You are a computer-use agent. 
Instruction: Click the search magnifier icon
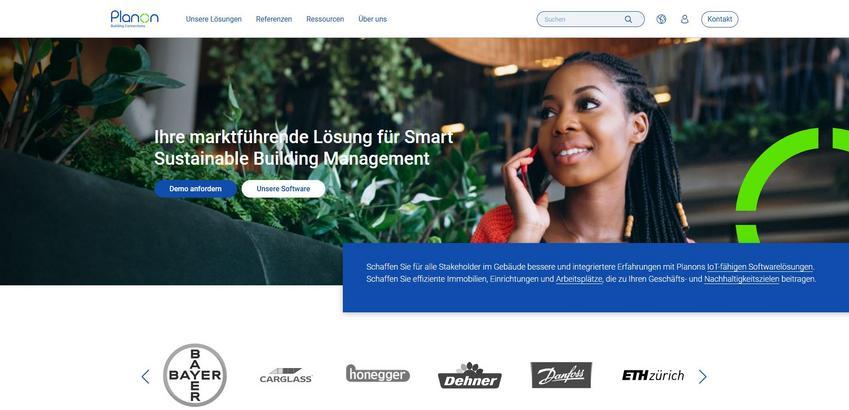click(x=628, y=19)
